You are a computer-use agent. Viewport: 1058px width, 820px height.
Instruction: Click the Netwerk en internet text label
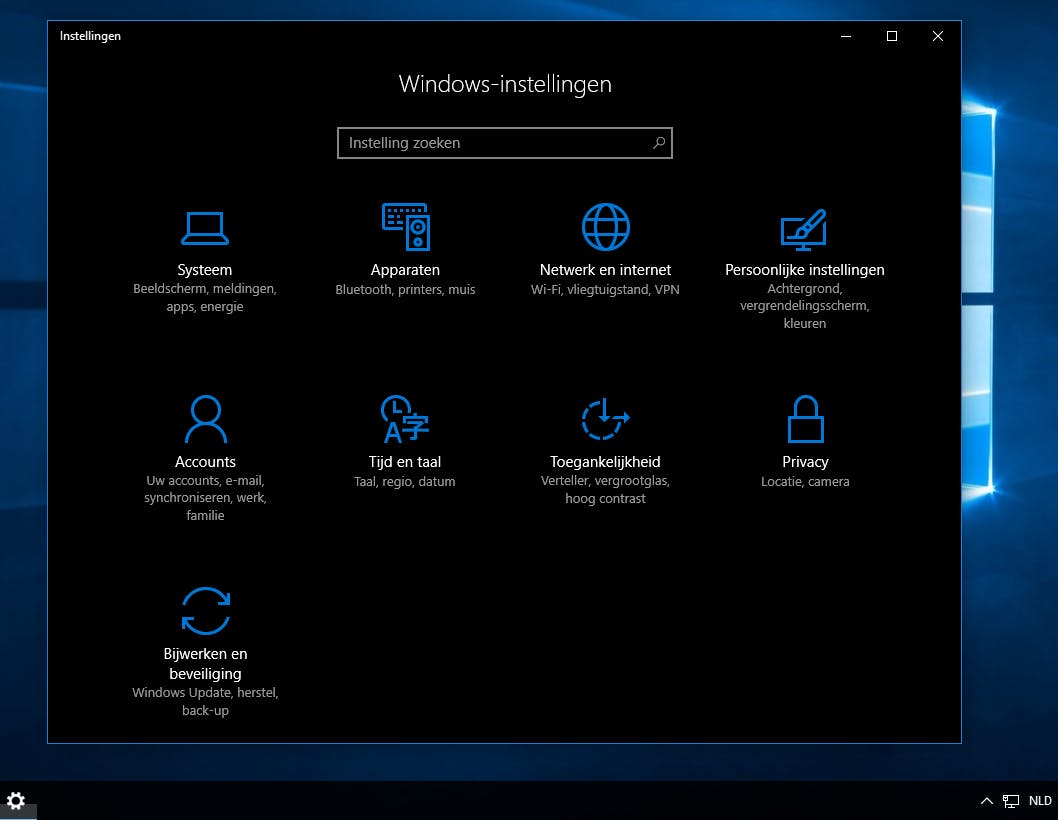[x=605, y=270]
